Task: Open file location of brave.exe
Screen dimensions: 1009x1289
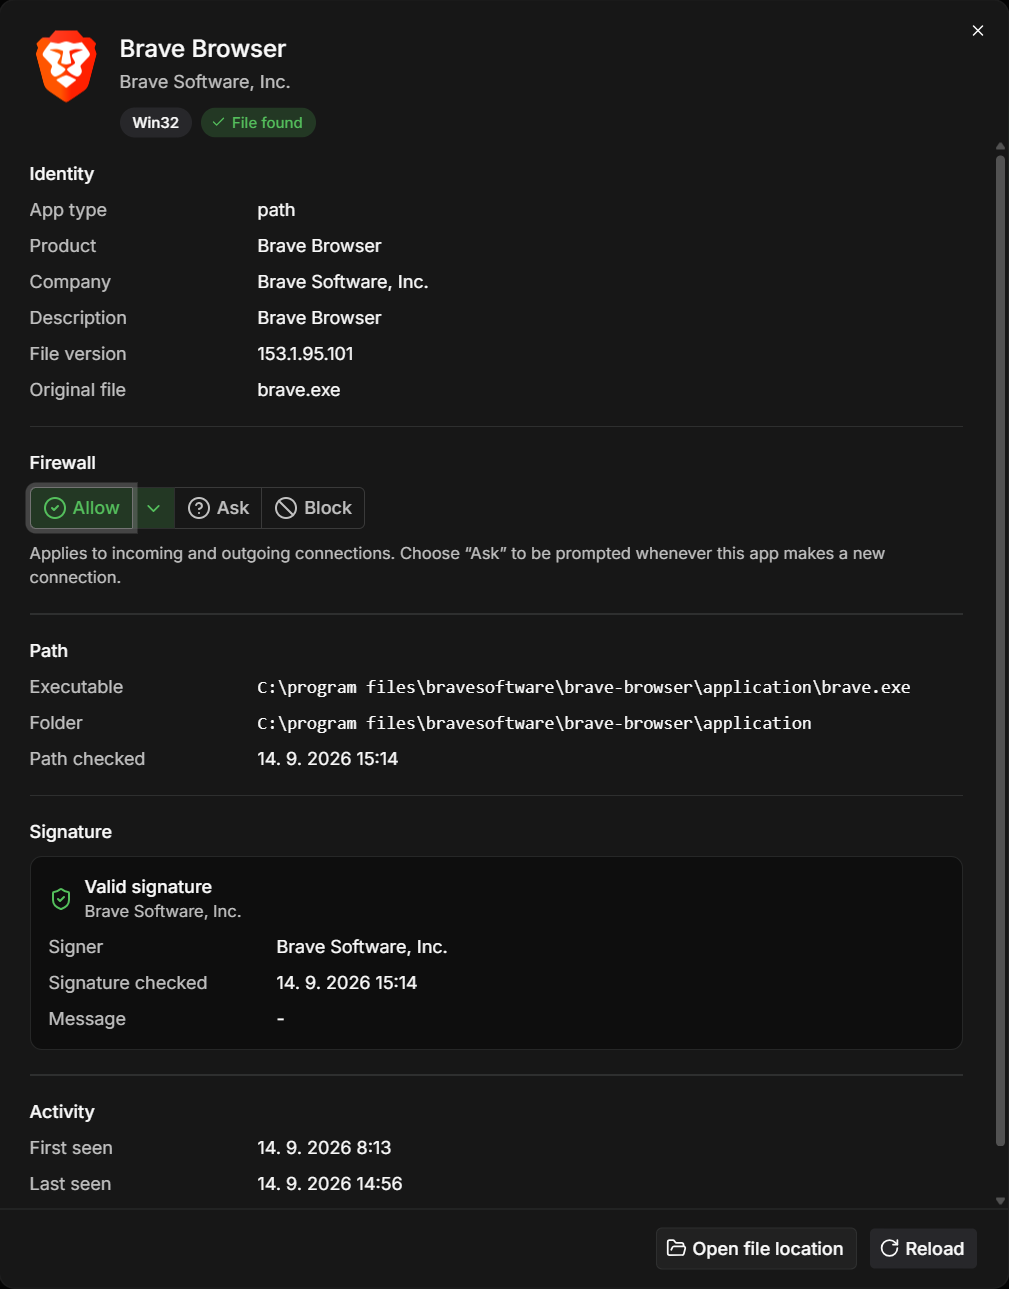Action: [x=756, y=1248]
